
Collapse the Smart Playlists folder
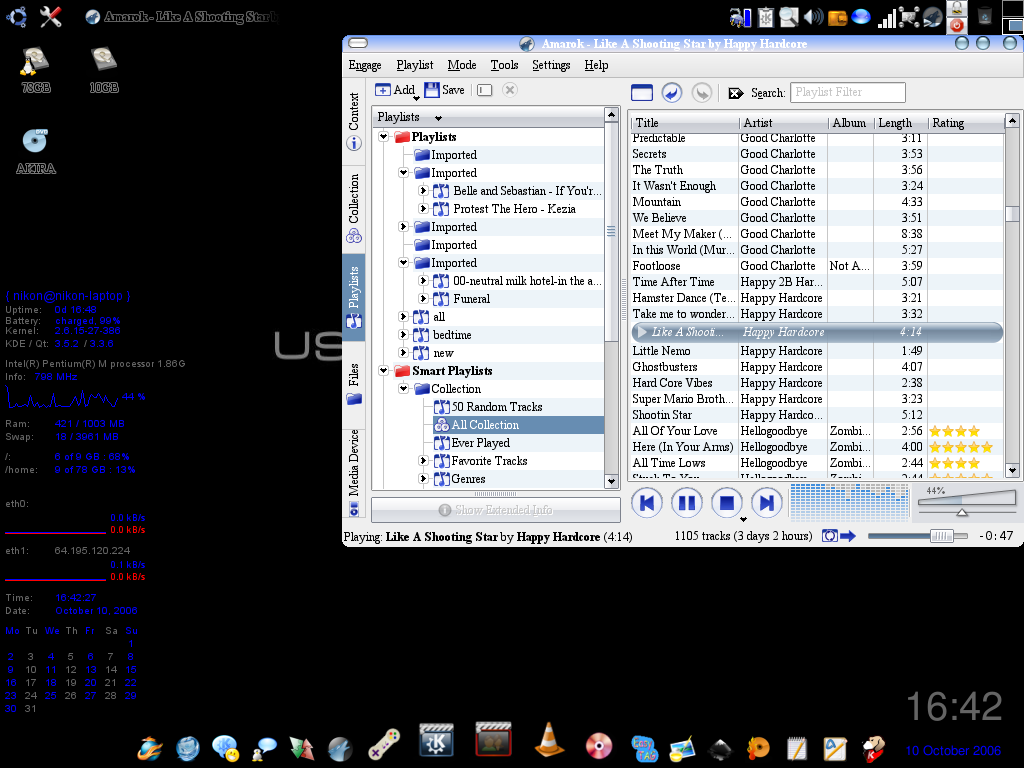384,370
